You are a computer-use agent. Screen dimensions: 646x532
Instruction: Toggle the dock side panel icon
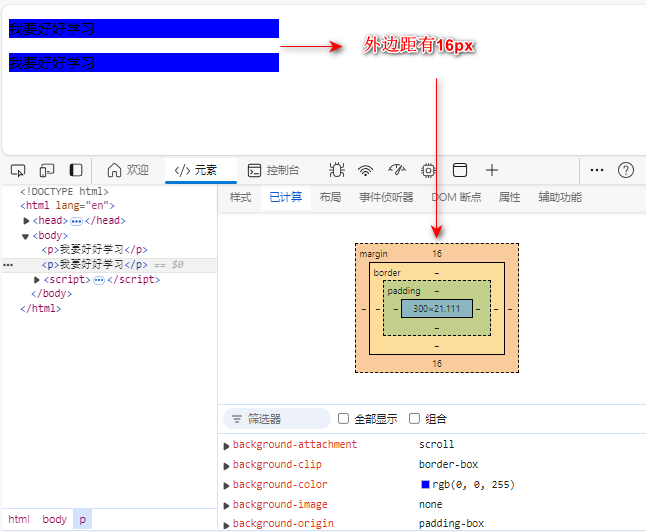(x=76, y=170)
